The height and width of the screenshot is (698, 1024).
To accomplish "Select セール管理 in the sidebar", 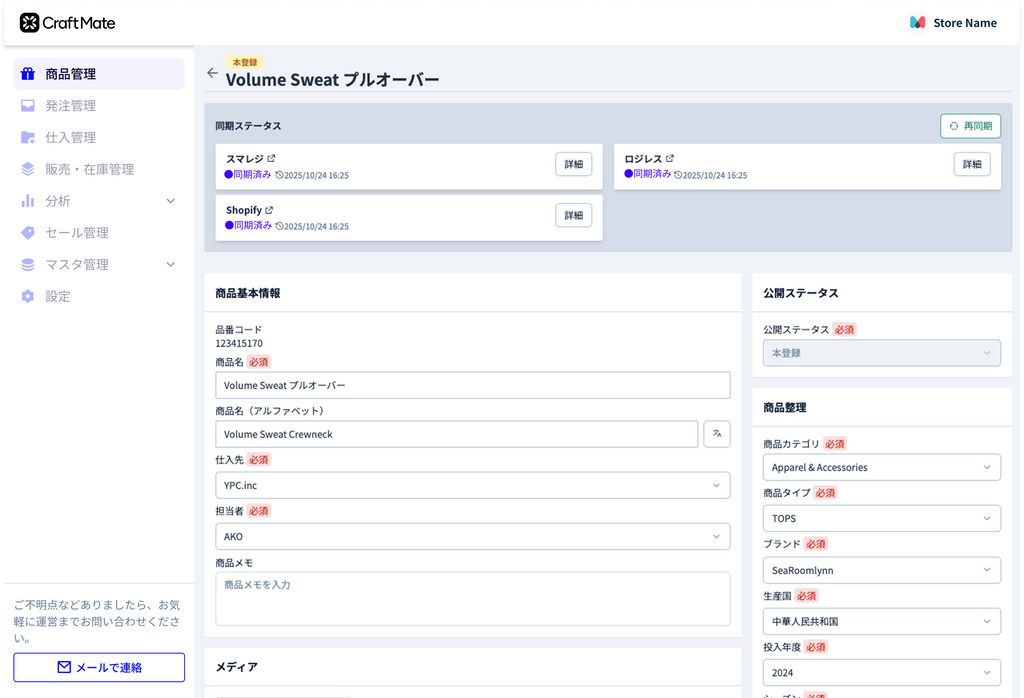I will 76,233.
